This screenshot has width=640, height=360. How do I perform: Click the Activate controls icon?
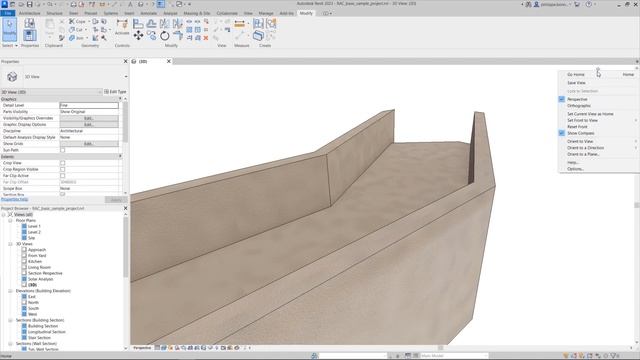122,27
